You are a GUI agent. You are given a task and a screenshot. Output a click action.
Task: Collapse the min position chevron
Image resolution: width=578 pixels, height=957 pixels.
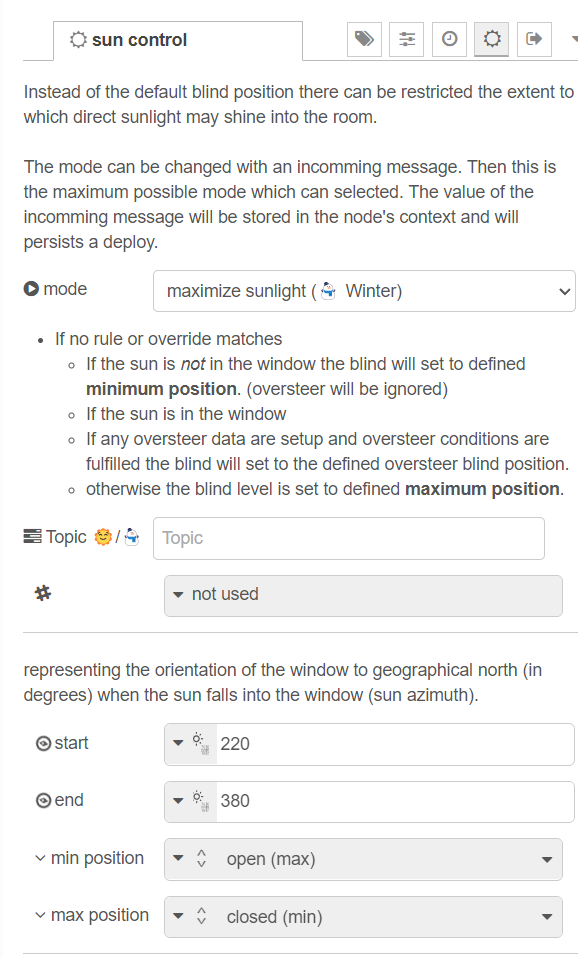[40, 858]
